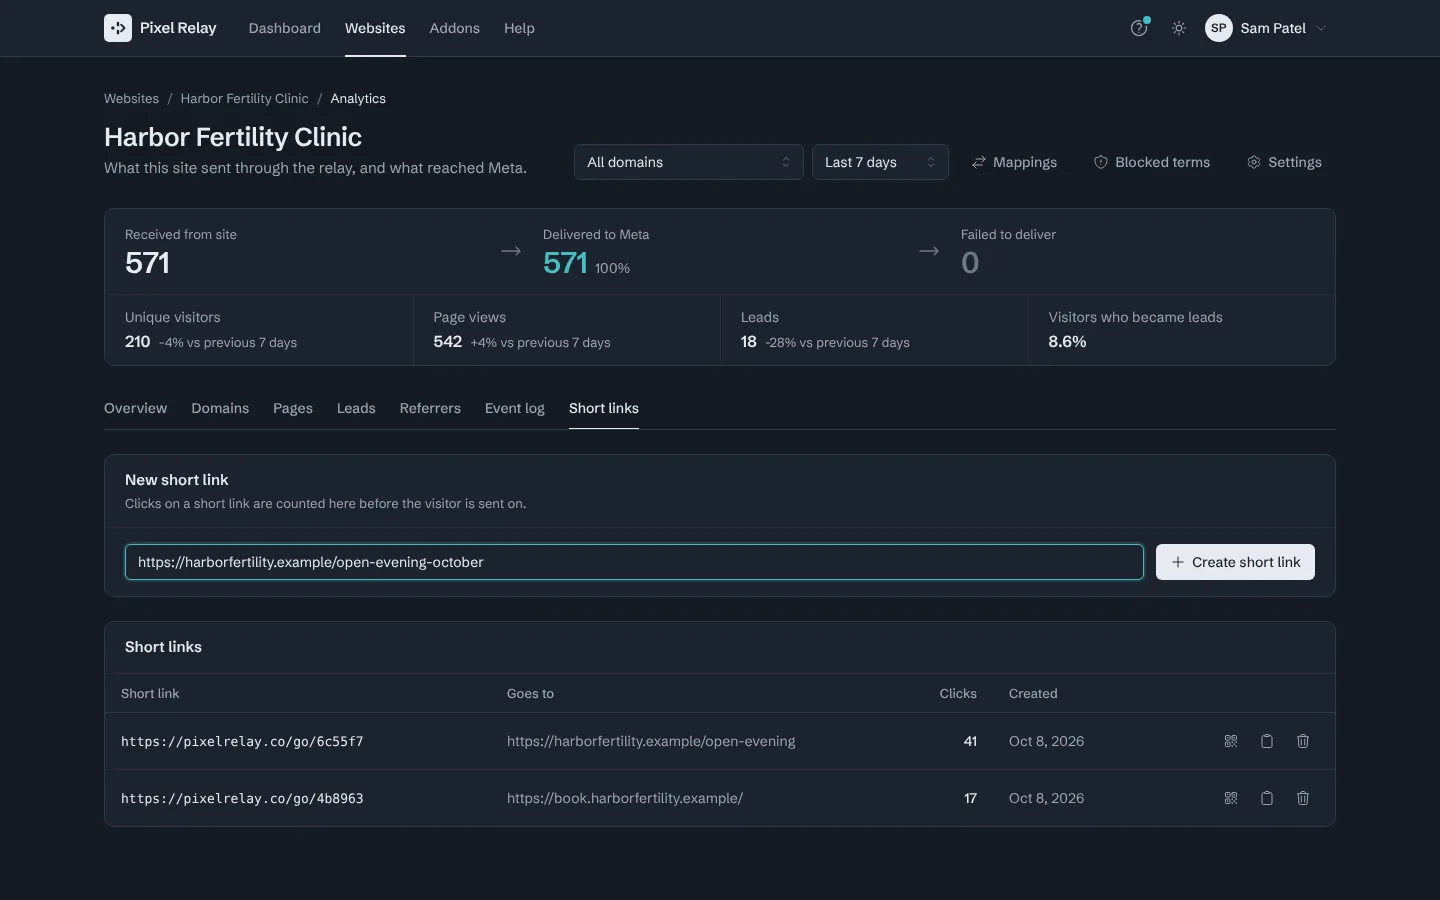Switch to the Referrers tab
The height and width of the screenshot is (900, 1440).
[430, 408]
